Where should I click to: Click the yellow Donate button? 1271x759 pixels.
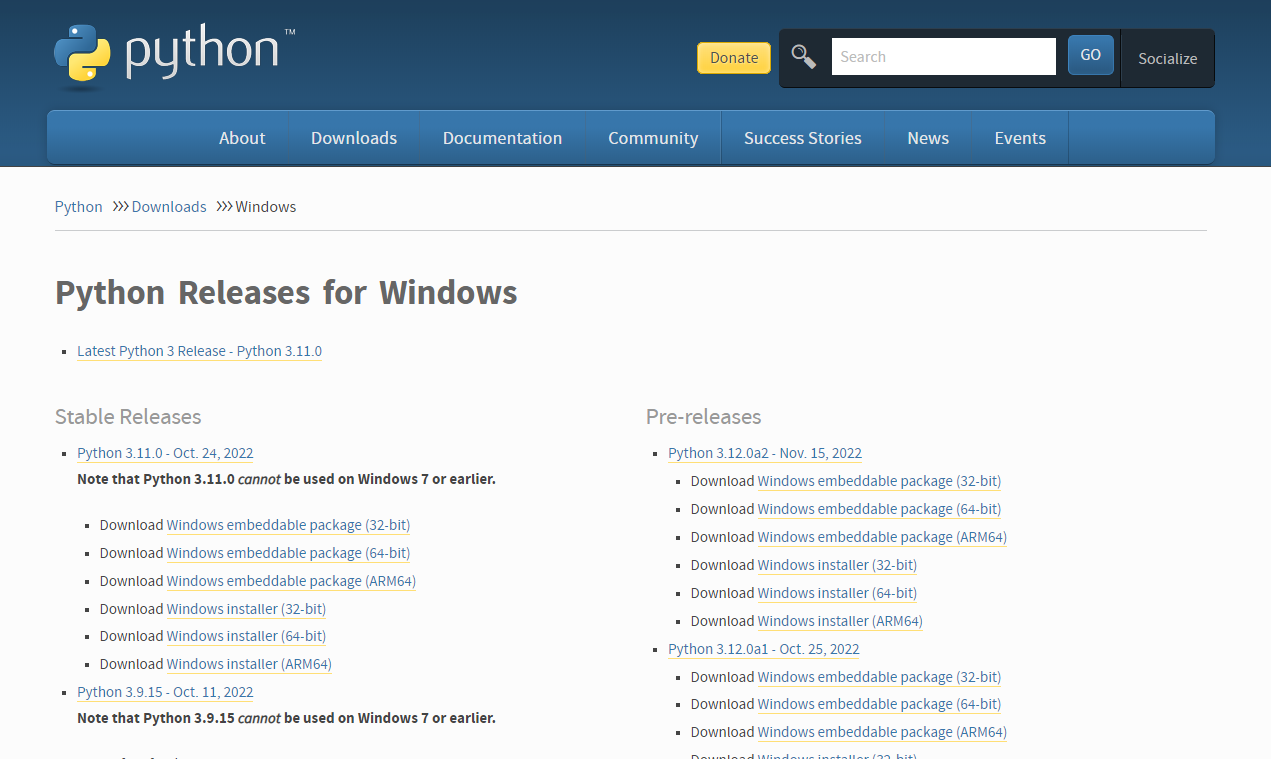[734, 58]
